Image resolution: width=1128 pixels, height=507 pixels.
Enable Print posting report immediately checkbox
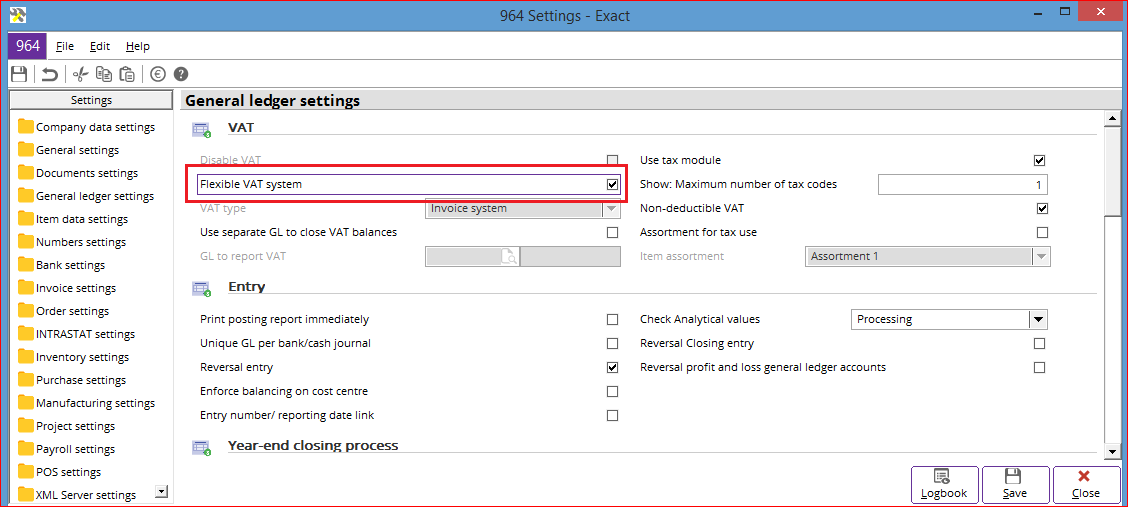[x=613, y=319]
